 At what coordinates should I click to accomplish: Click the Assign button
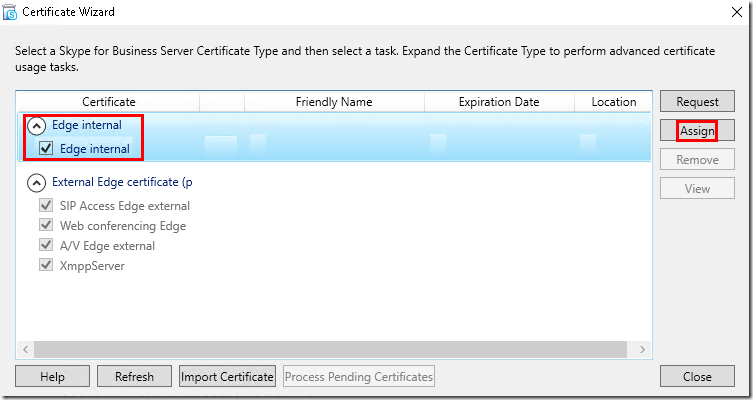coord(697,130)
